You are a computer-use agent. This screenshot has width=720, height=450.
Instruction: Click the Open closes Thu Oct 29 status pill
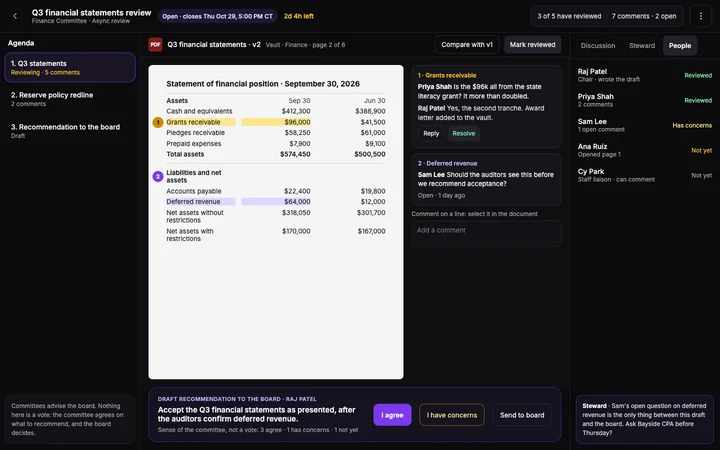217,16
